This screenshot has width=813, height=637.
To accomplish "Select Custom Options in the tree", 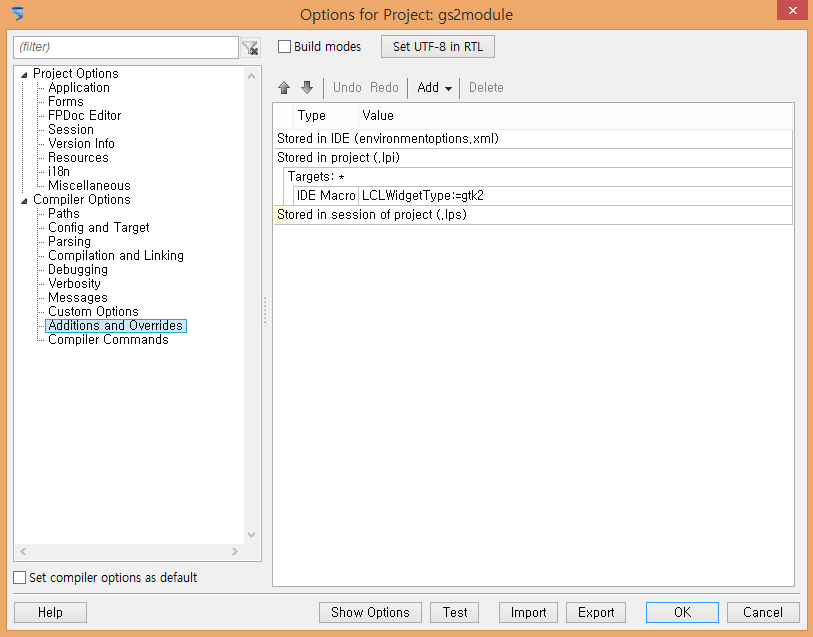I will [x=93, y=312].
